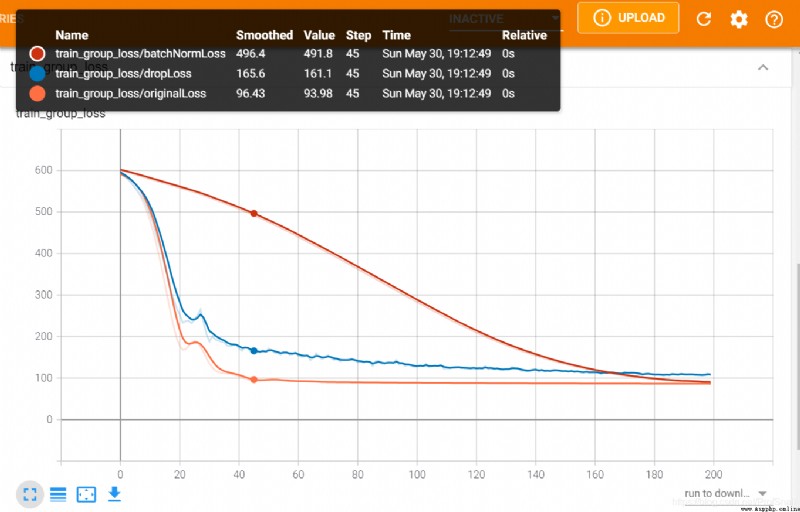Click value 161.1 in dropLoss row
The height and width of the screenshot is (512, 800).
(x=318, y=73)
